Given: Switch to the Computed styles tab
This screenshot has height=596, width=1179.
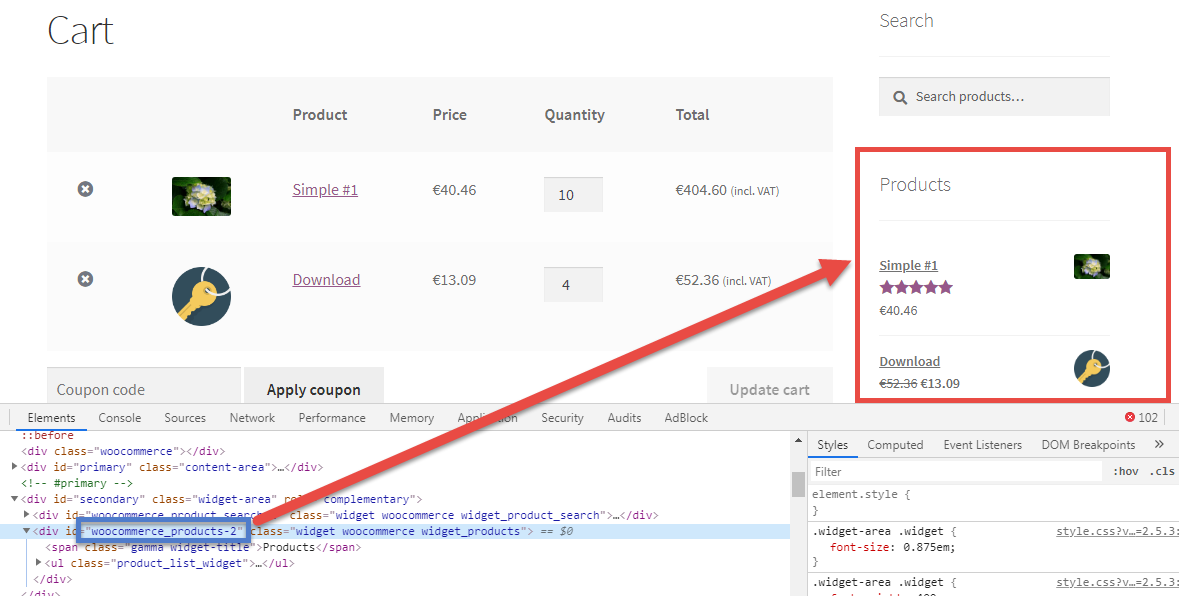Looking at the screenshot, I should (x=895, y=445).
